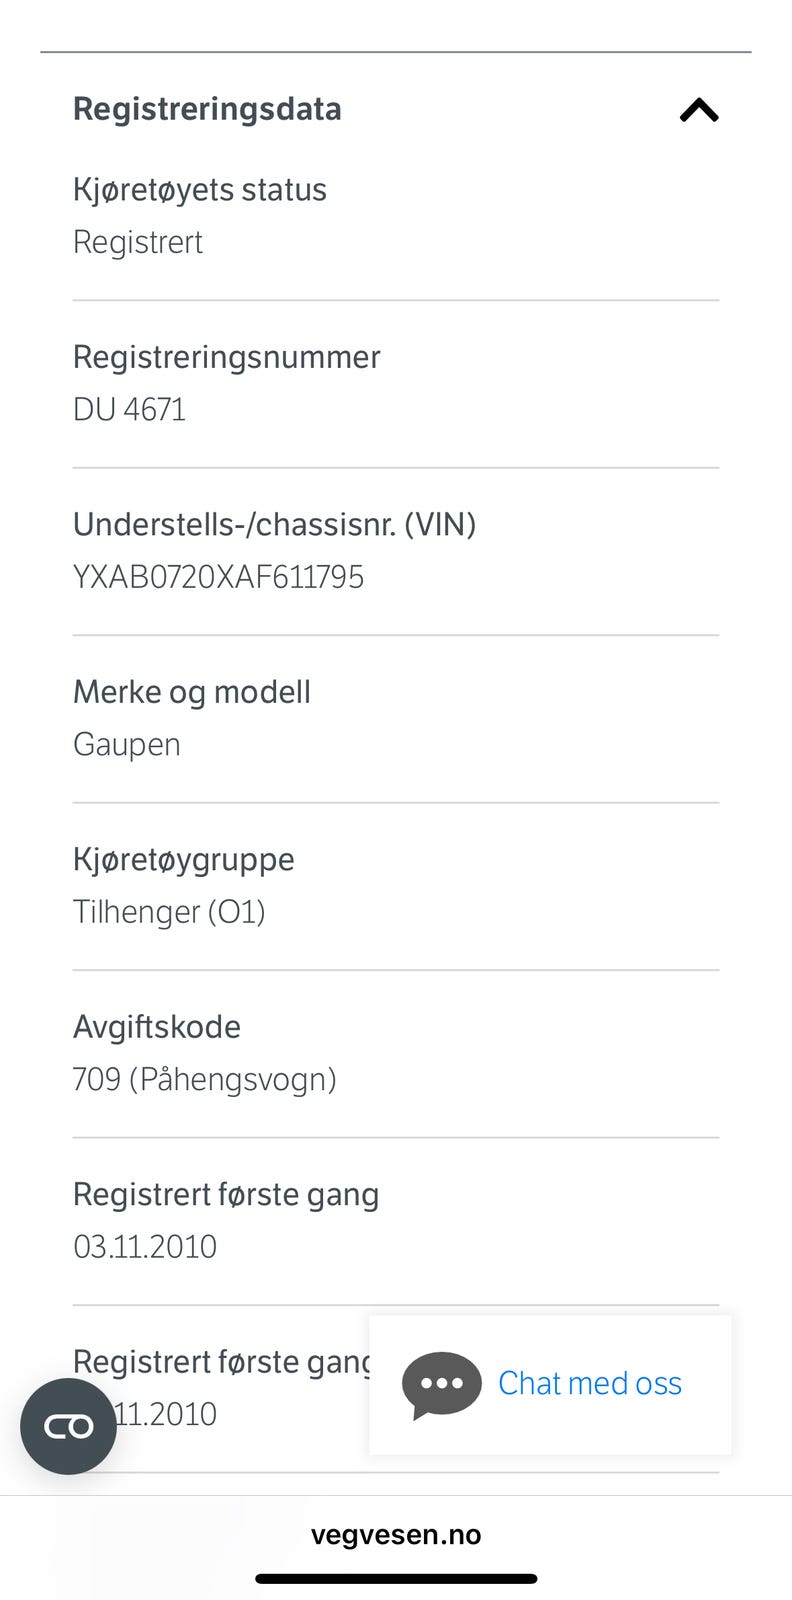792x1600 pixels.
Task: Tap the Kjøretøyets status label
Action: (x=200, y=190)
